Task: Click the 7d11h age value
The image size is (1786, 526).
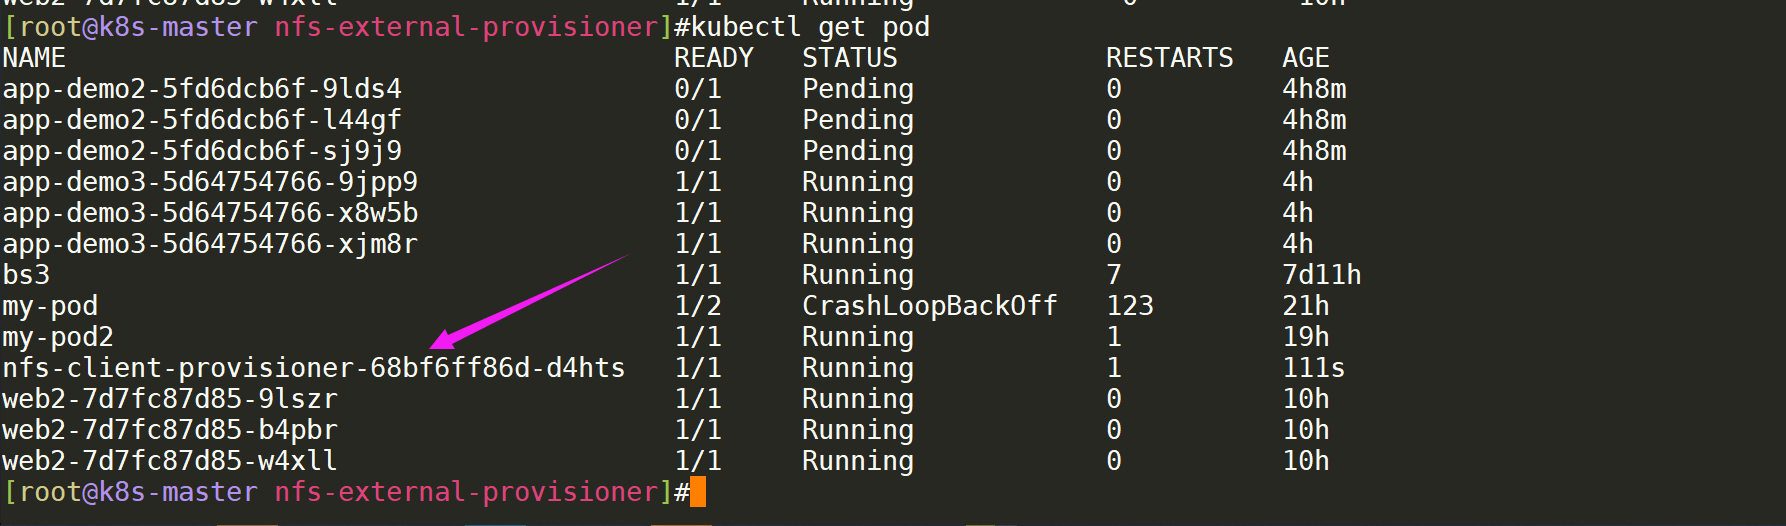Action: (1322, 275)
